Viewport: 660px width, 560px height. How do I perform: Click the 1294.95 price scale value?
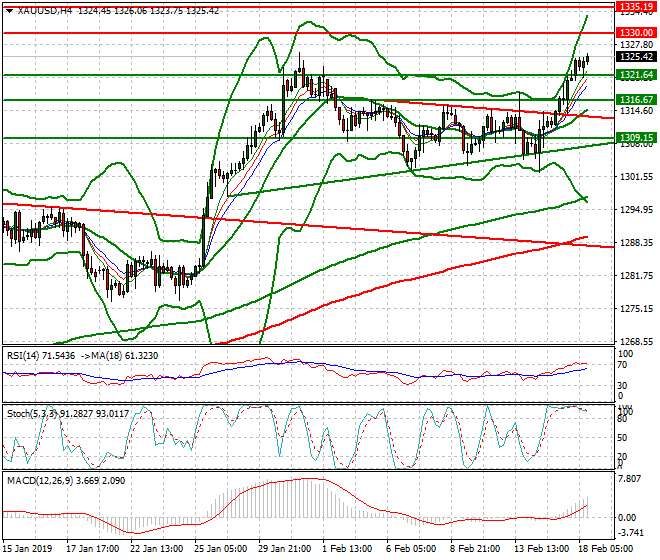(637, 210)
